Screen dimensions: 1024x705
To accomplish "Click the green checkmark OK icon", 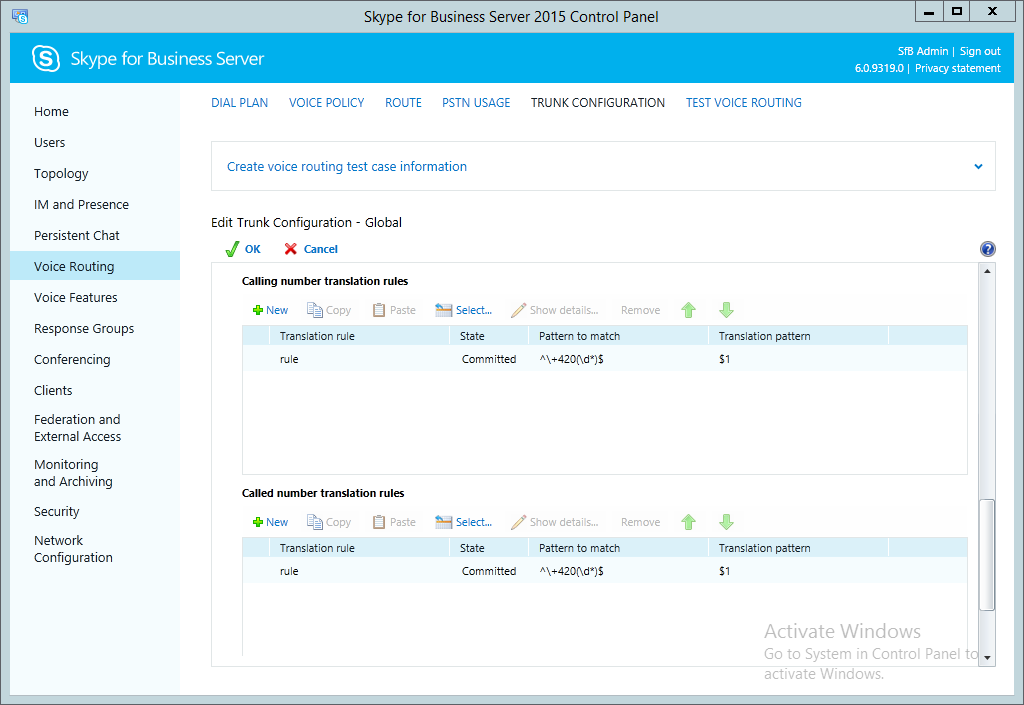I will pos(232,249).
